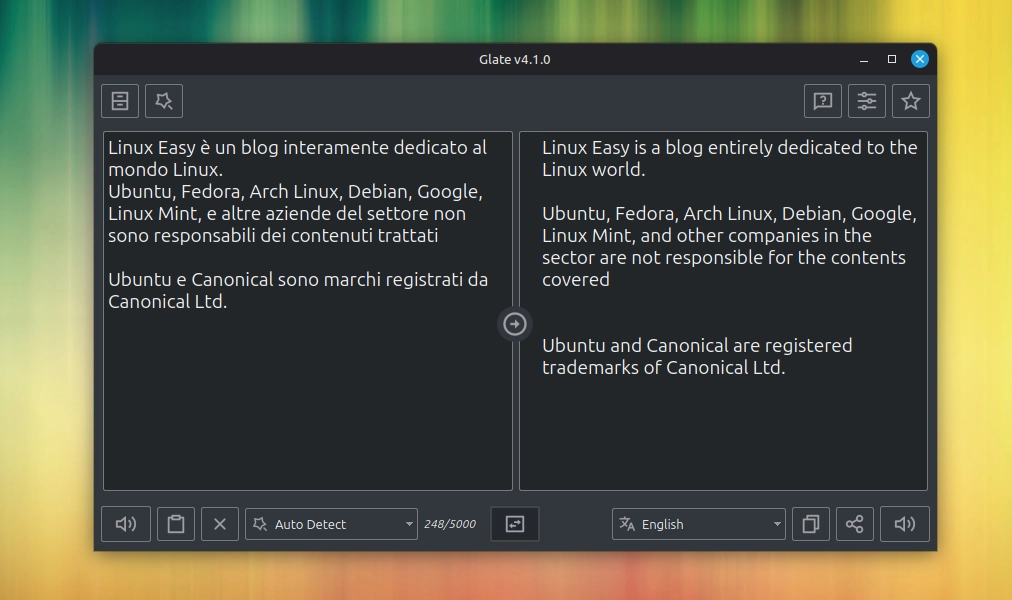Screen dimensions: 1012x600
Task: Listen to the English translation audio
Action: pyautogui.click(x=905, y=524)
